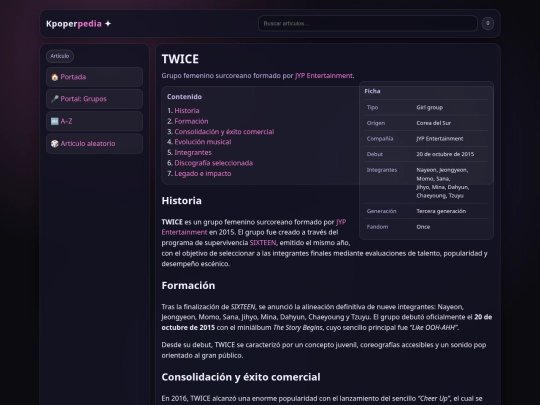Jump to Integrantes in Contenido list

(x=193, y=153)
